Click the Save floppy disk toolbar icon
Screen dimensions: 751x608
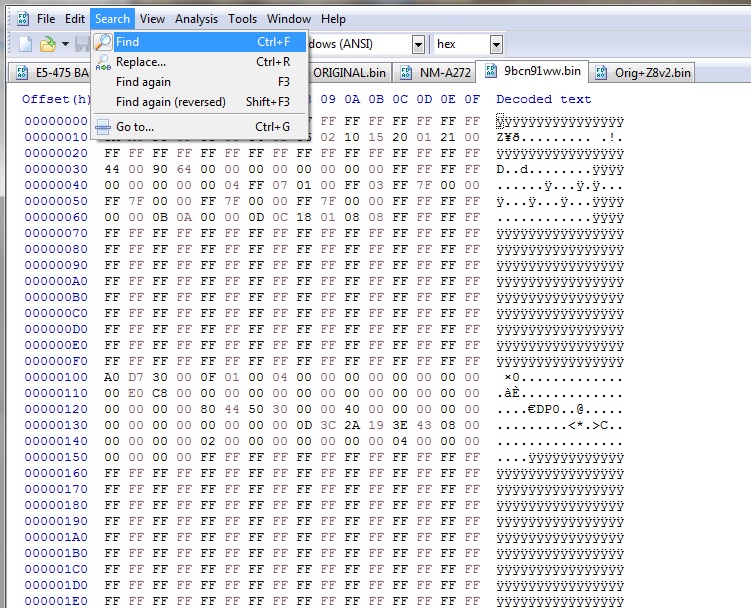(x=83, y=44)
